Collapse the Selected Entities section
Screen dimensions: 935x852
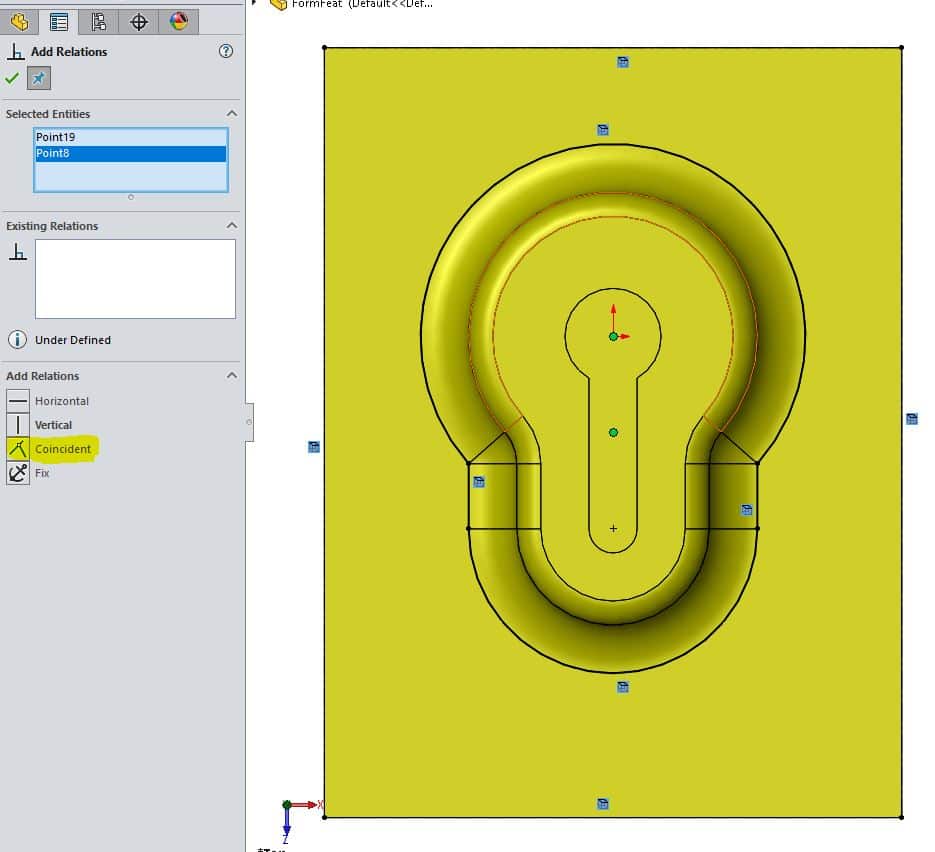click(232, 113)
